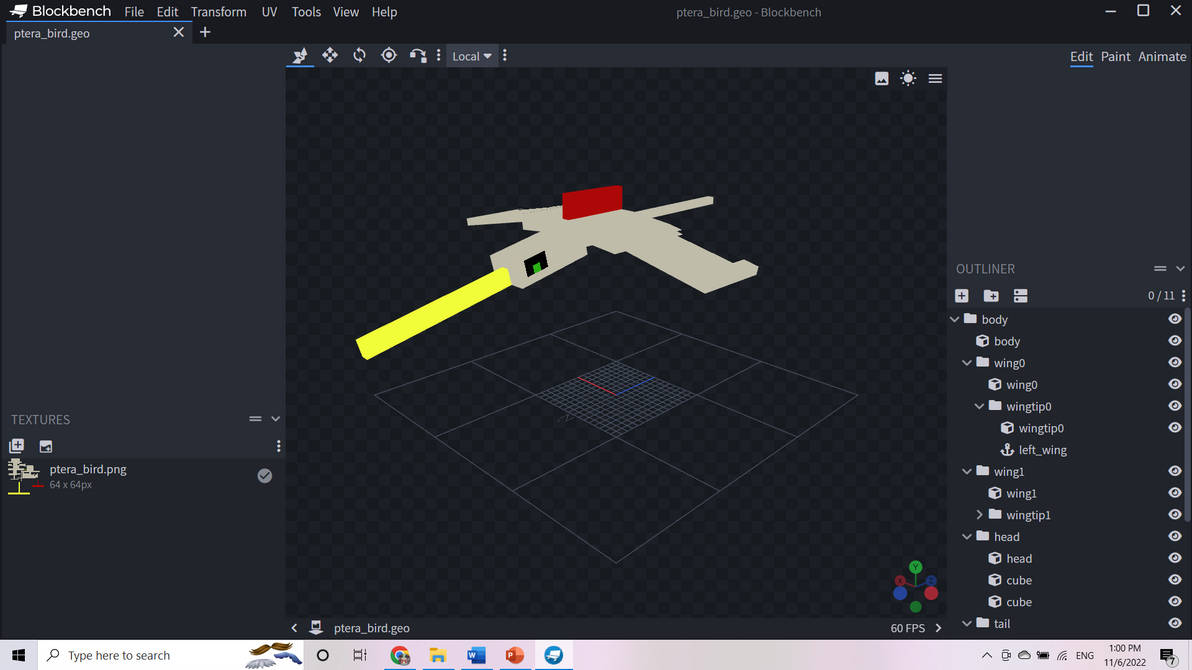Hide the head group
Screen dimensions: 1192x670
(1175, 537)
